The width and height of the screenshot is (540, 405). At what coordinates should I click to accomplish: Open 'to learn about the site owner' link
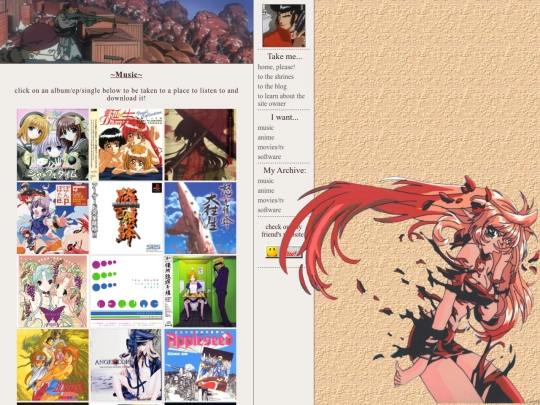[x=281, y=100]
